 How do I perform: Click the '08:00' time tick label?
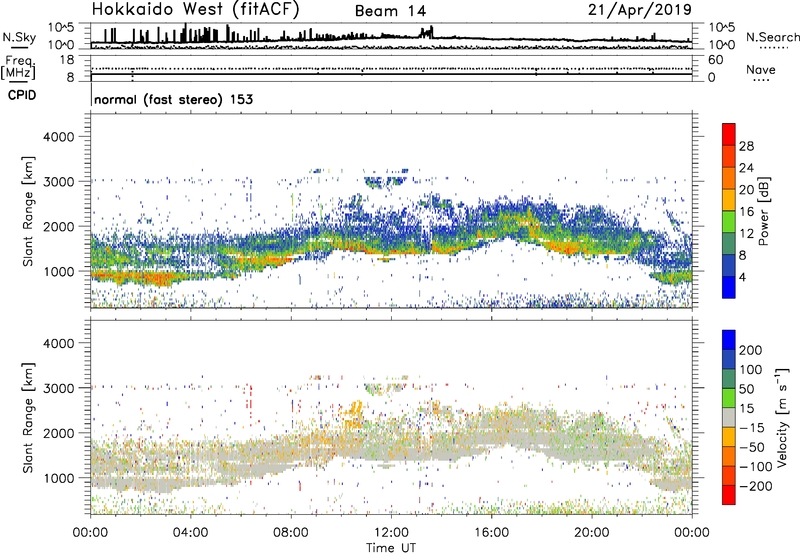291,533
